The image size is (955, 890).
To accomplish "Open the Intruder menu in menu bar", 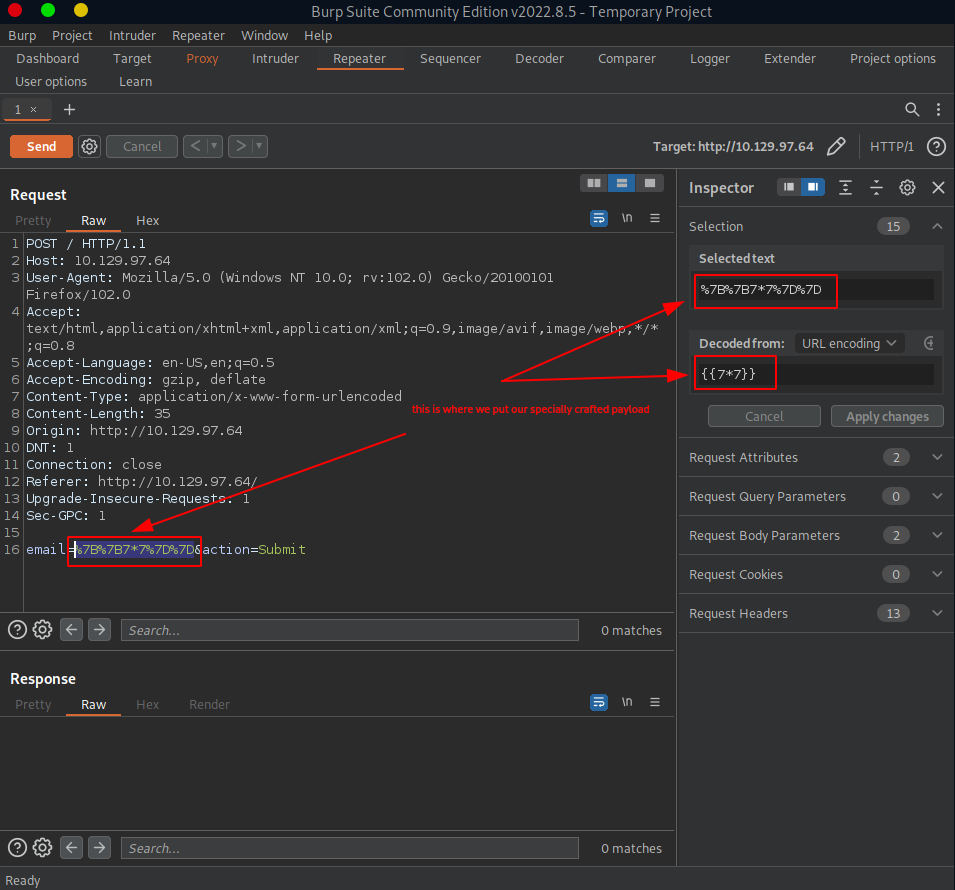I will point(132,35).
